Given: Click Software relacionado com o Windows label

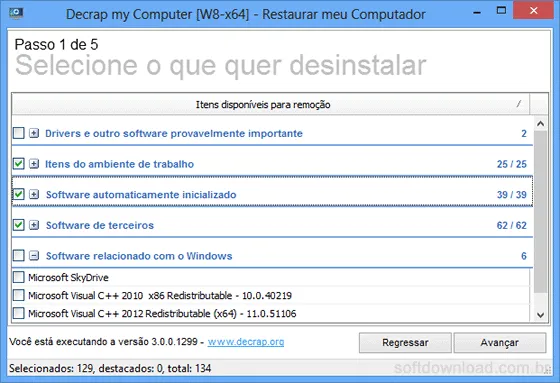Looking at the screenshot, I should [x=139, y=256].
